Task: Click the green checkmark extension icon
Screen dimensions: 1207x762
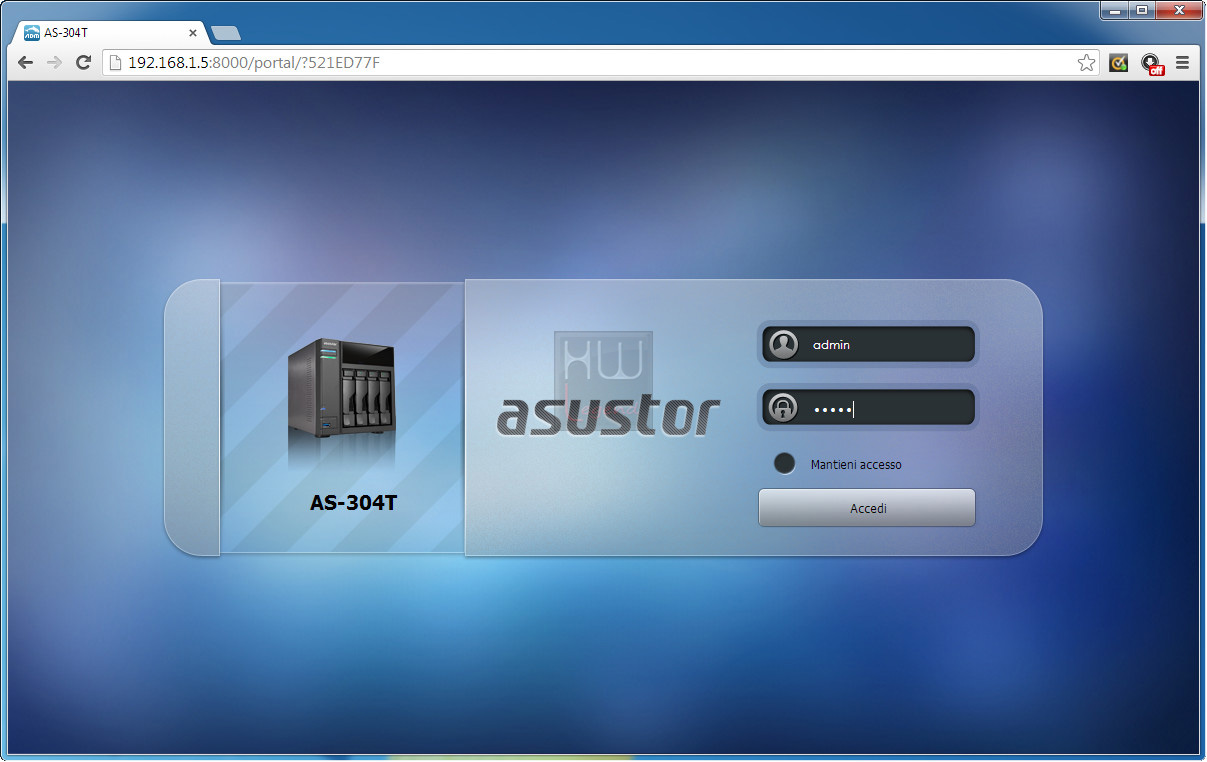Action: pyautogui.click(x=1119, y=63)
